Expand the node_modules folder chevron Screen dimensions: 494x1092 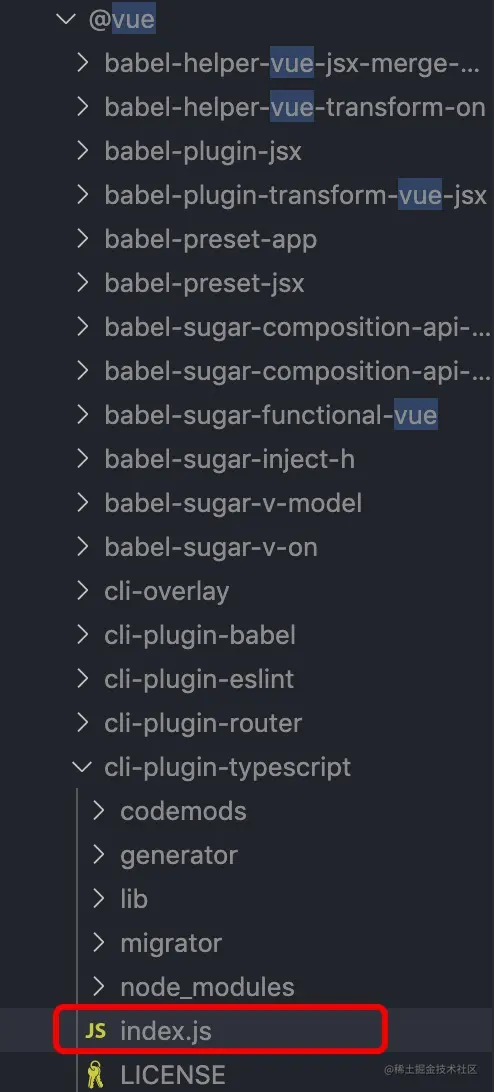(x=98, y=987)
